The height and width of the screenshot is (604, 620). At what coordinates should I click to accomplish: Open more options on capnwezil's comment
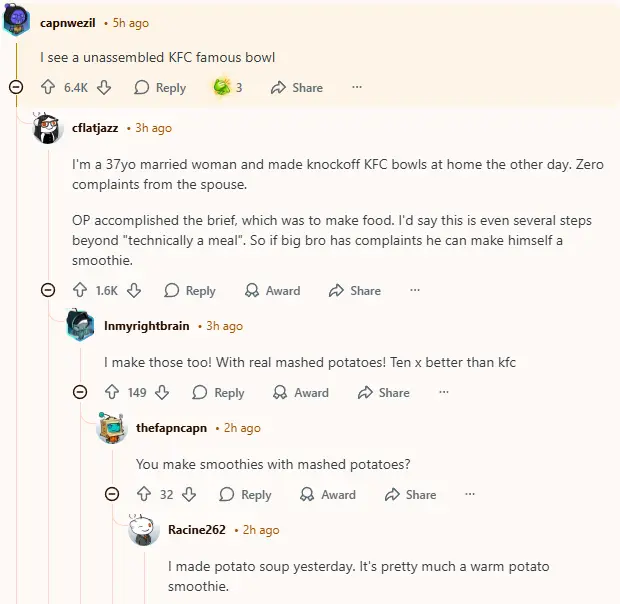pos(357,88)
